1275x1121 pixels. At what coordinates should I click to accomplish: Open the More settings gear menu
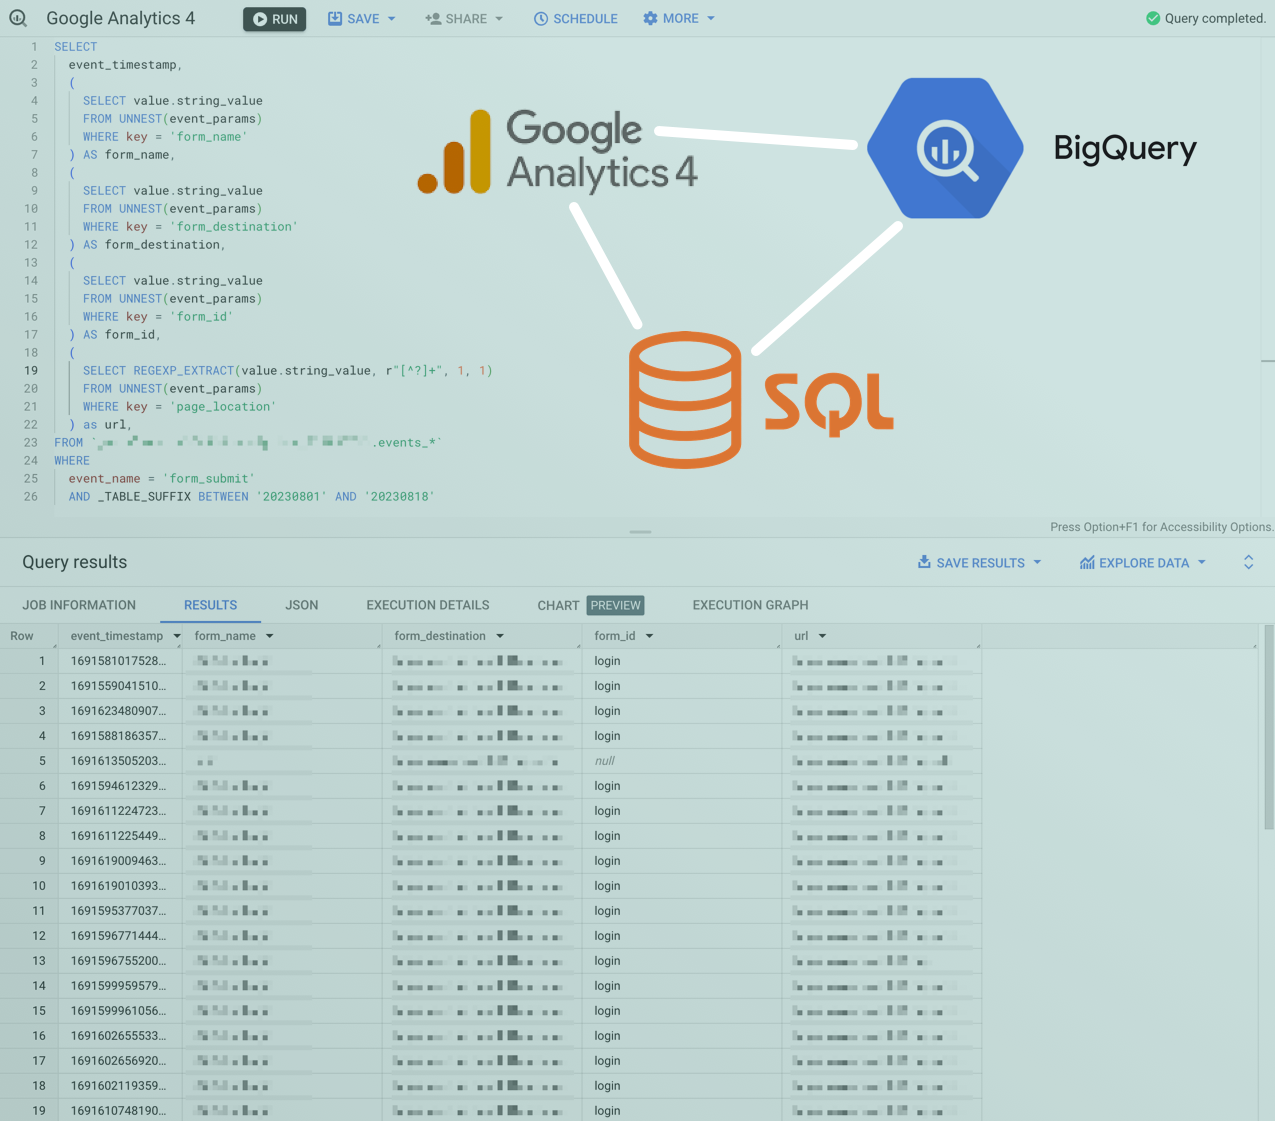pos(679,19)
